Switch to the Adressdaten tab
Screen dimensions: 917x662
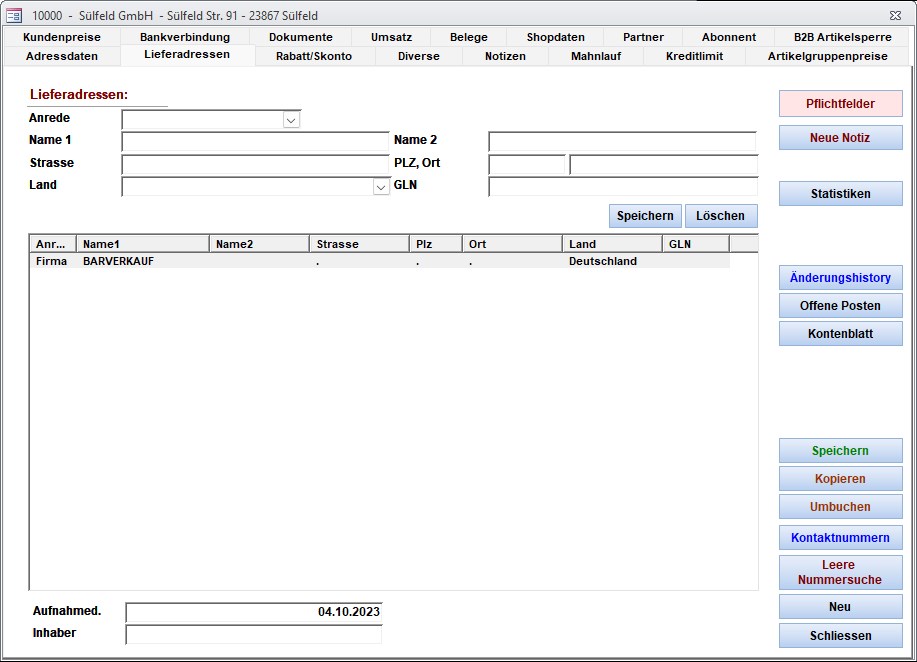tap(62, 56)
